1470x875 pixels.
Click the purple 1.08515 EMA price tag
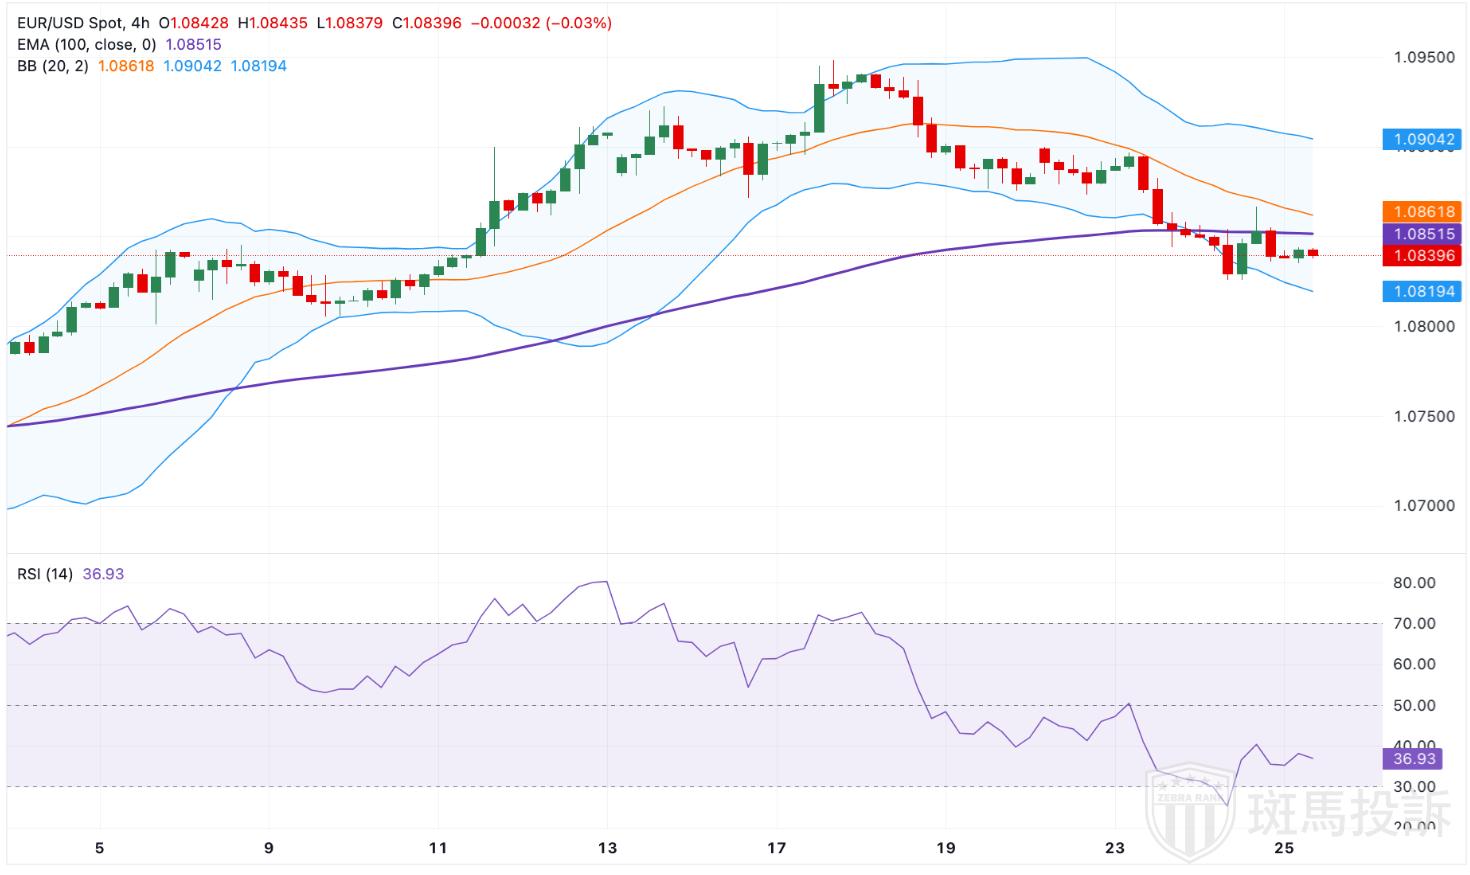point(1421,234)
